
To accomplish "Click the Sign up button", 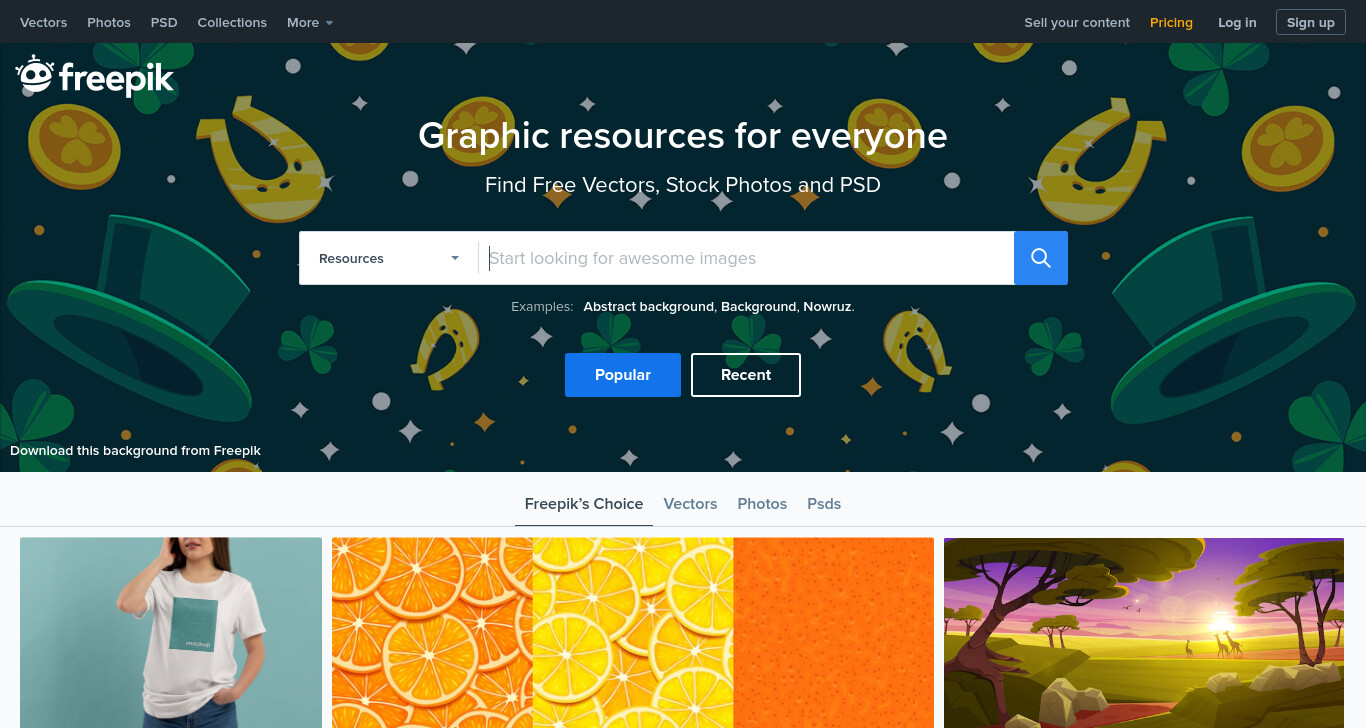I will tap(1310, 22).
